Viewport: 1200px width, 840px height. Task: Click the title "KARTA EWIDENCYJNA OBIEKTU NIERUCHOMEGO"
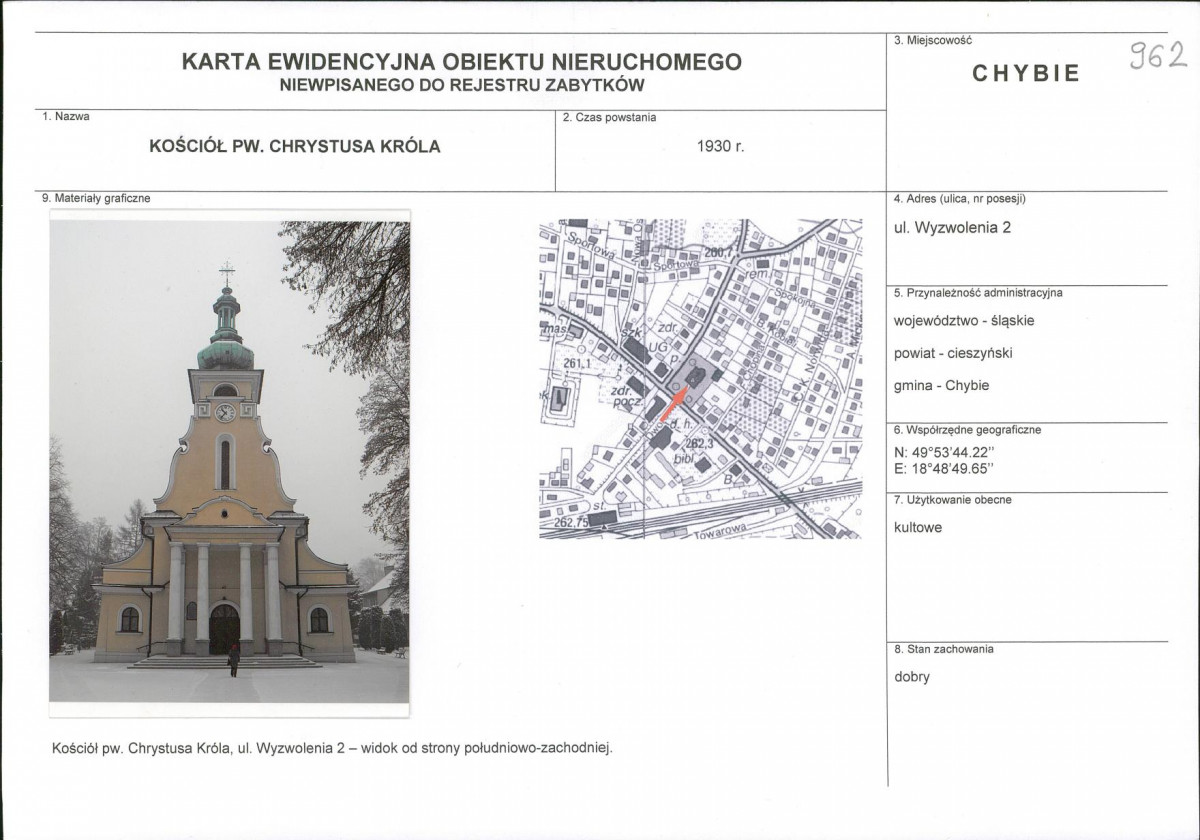click(x=462, y=62)
